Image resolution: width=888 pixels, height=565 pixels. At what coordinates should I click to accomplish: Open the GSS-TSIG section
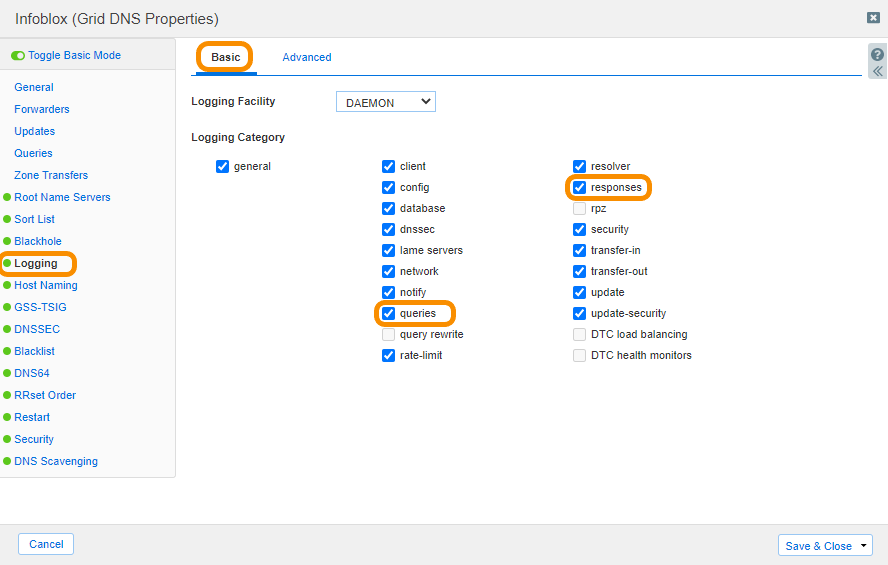pos(40,307)
